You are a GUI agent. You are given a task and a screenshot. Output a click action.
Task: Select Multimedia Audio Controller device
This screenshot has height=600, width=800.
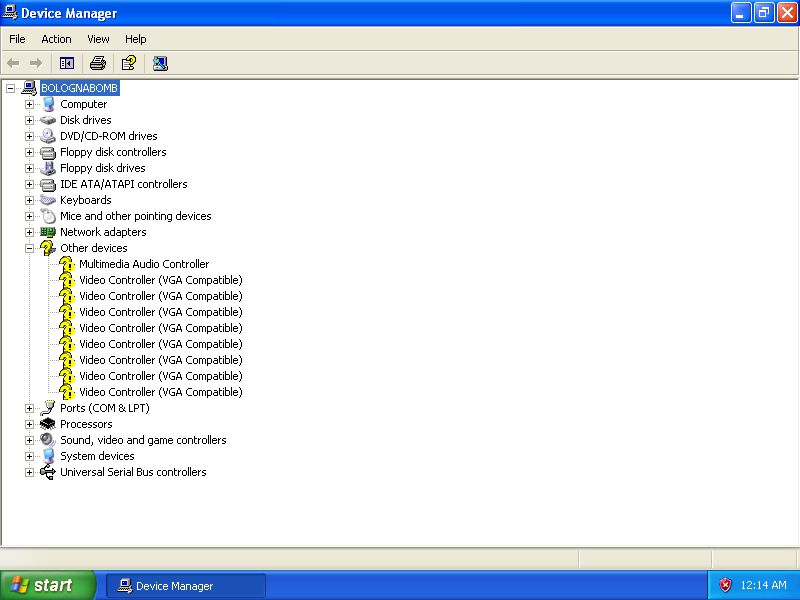coord(144,264)
